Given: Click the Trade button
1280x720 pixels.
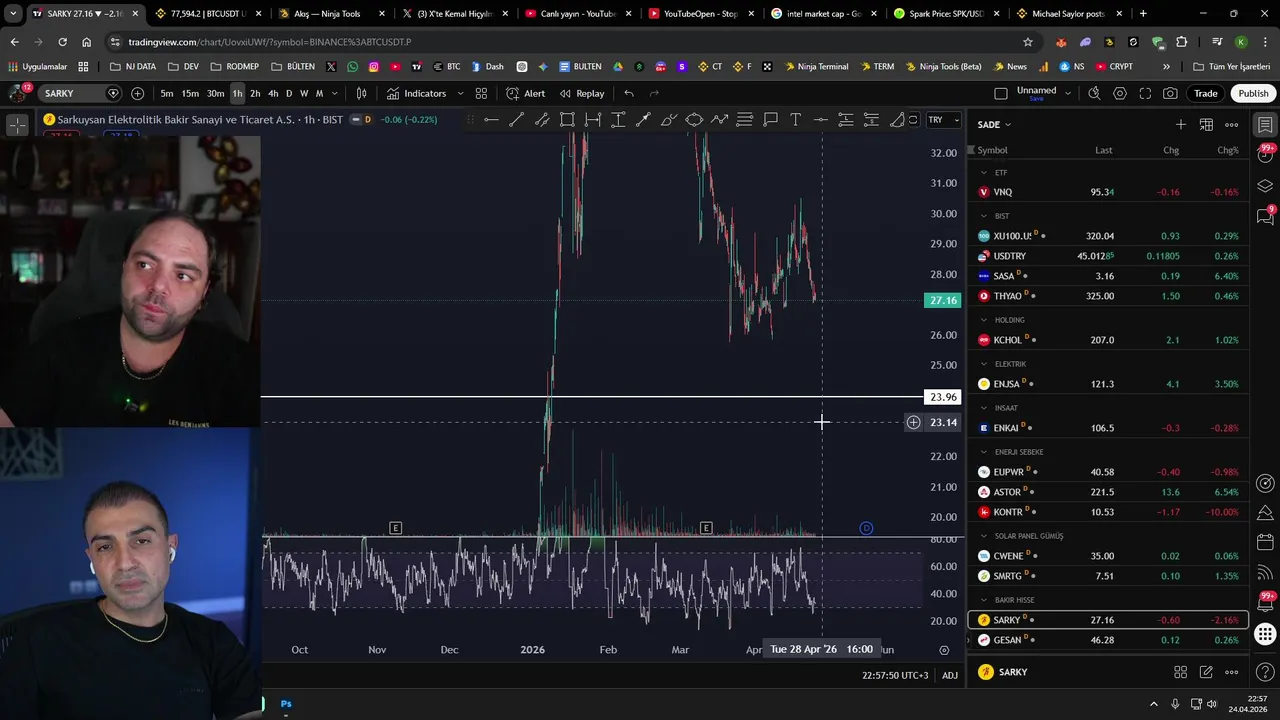Looking at the screenshot, I should click(1205, 93).
